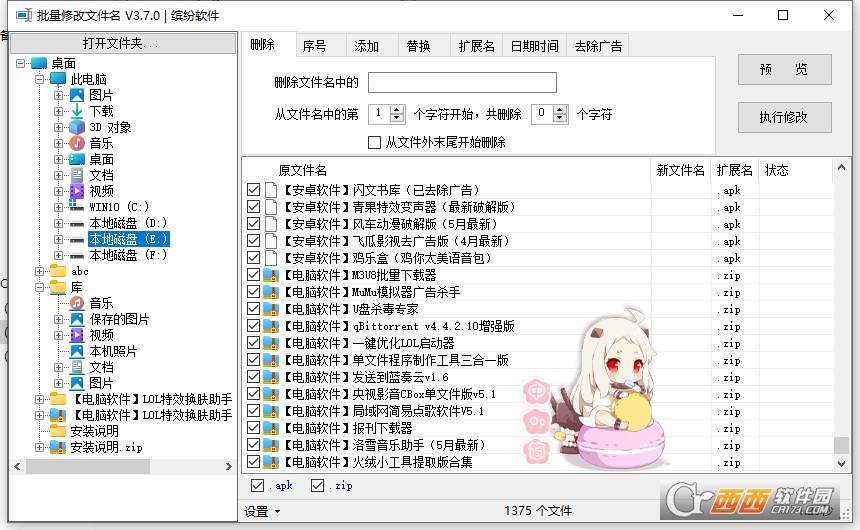
Task: Collapse the 桌面 root tree node
Action: point(21,63)
